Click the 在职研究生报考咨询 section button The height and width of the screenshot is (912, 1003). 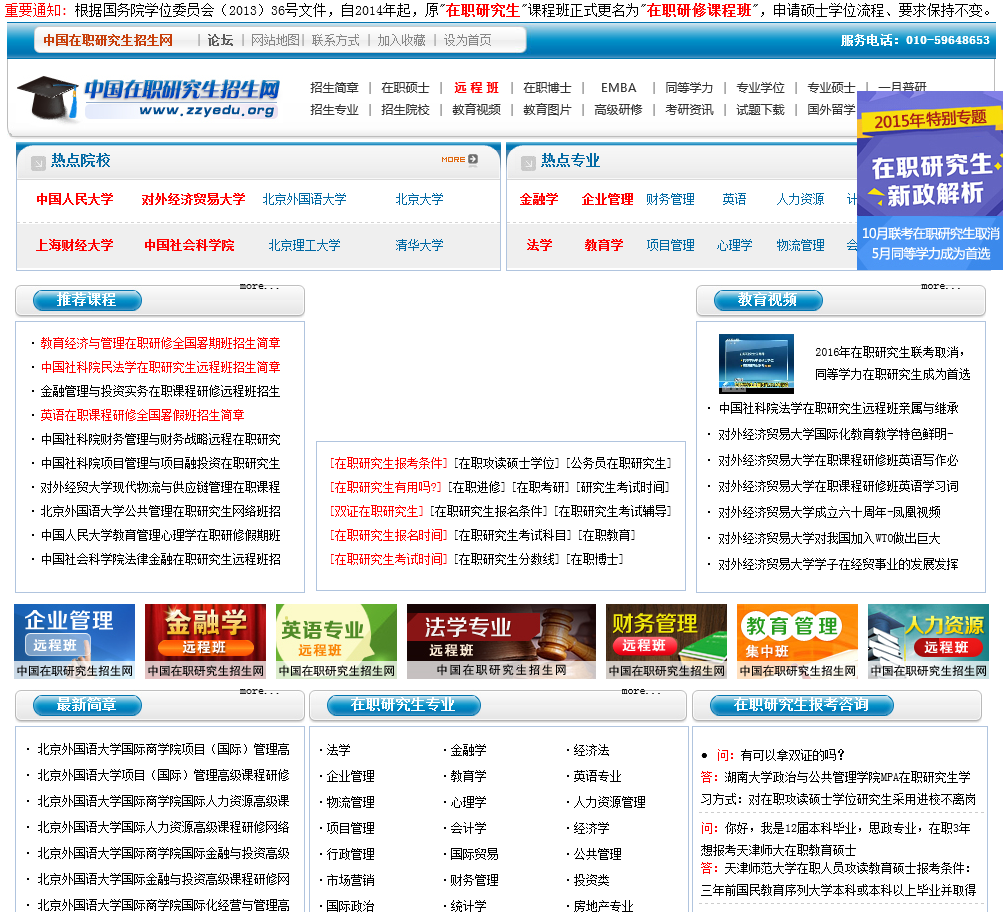[802, 705]
